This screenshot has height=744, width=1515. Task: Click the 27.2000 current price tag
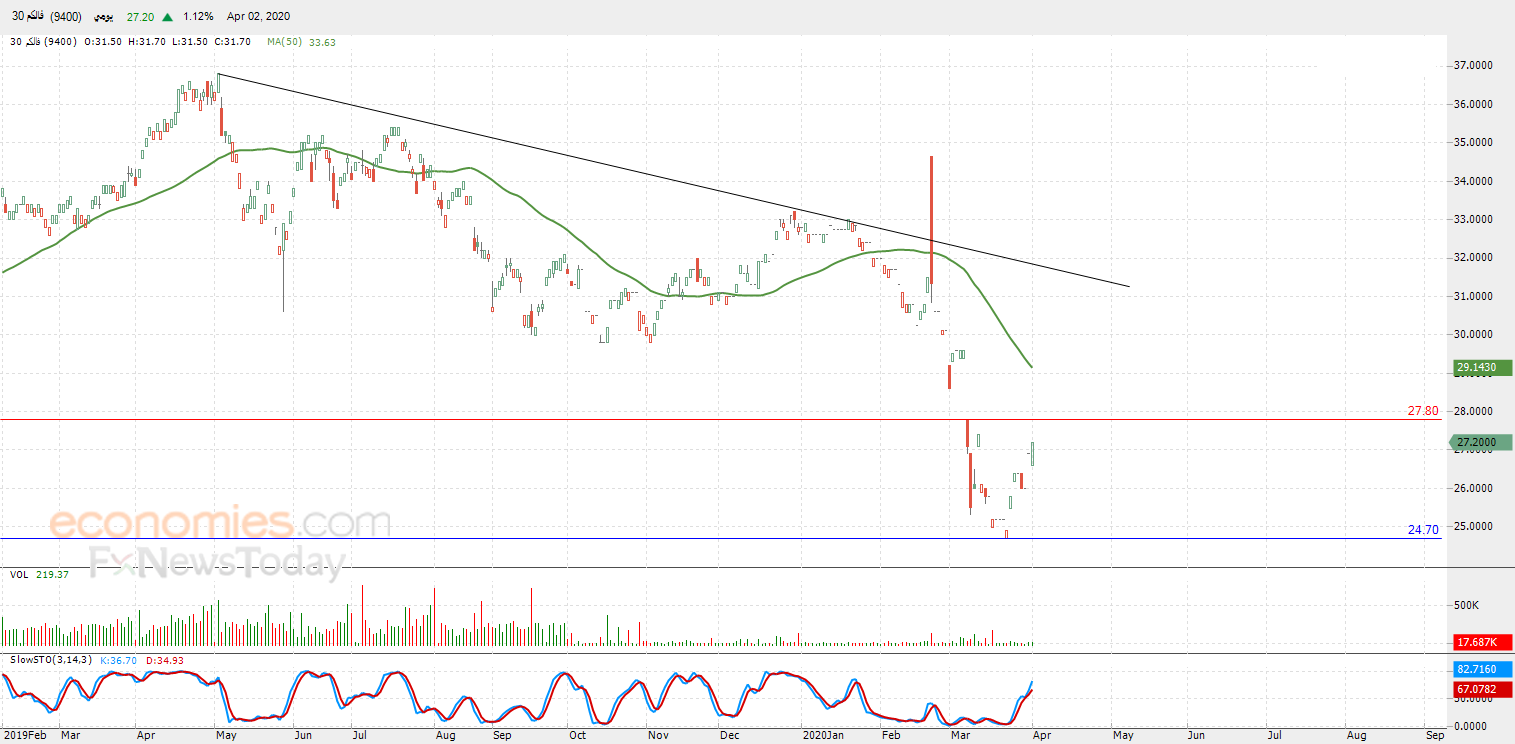pos(1483,442)
